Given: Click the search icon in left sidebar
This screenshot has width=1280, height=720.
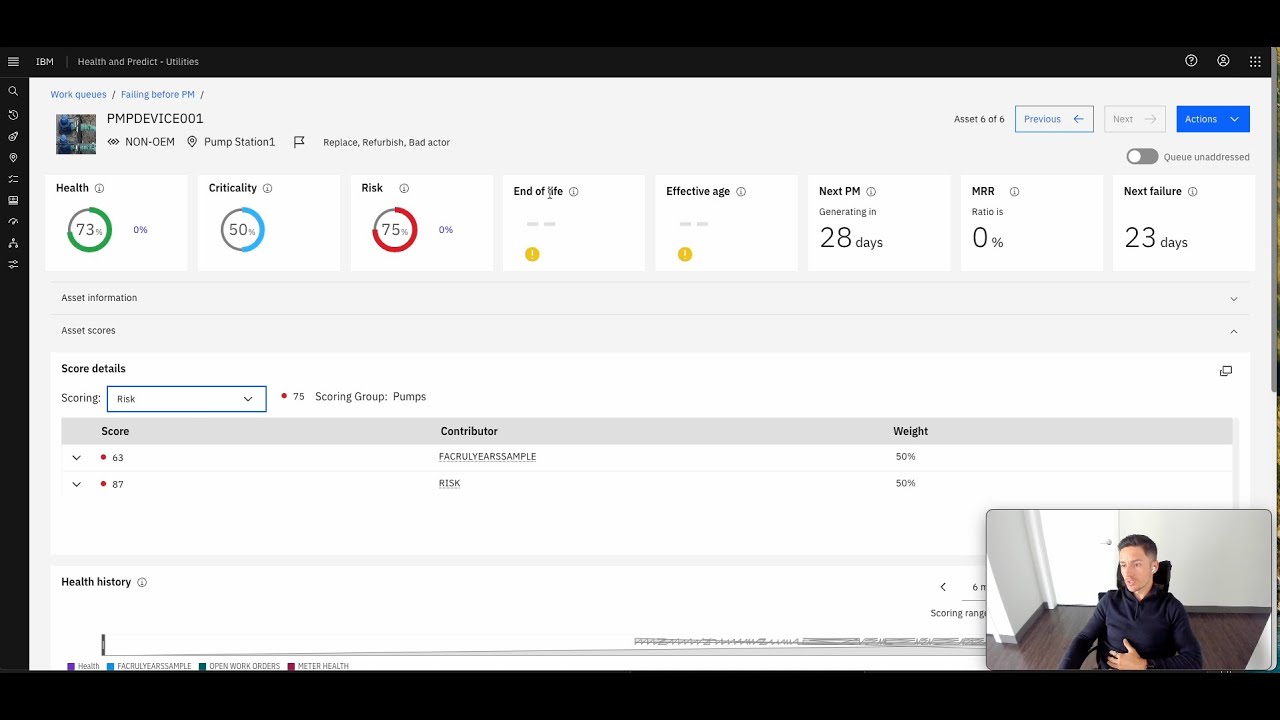Looking at the screenshot, I should click(13, 91).
